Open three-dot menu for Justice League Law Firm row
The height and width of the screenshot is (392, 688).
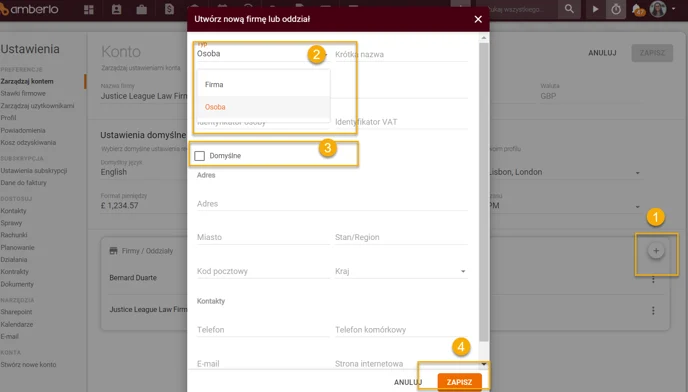coord(653,310)
